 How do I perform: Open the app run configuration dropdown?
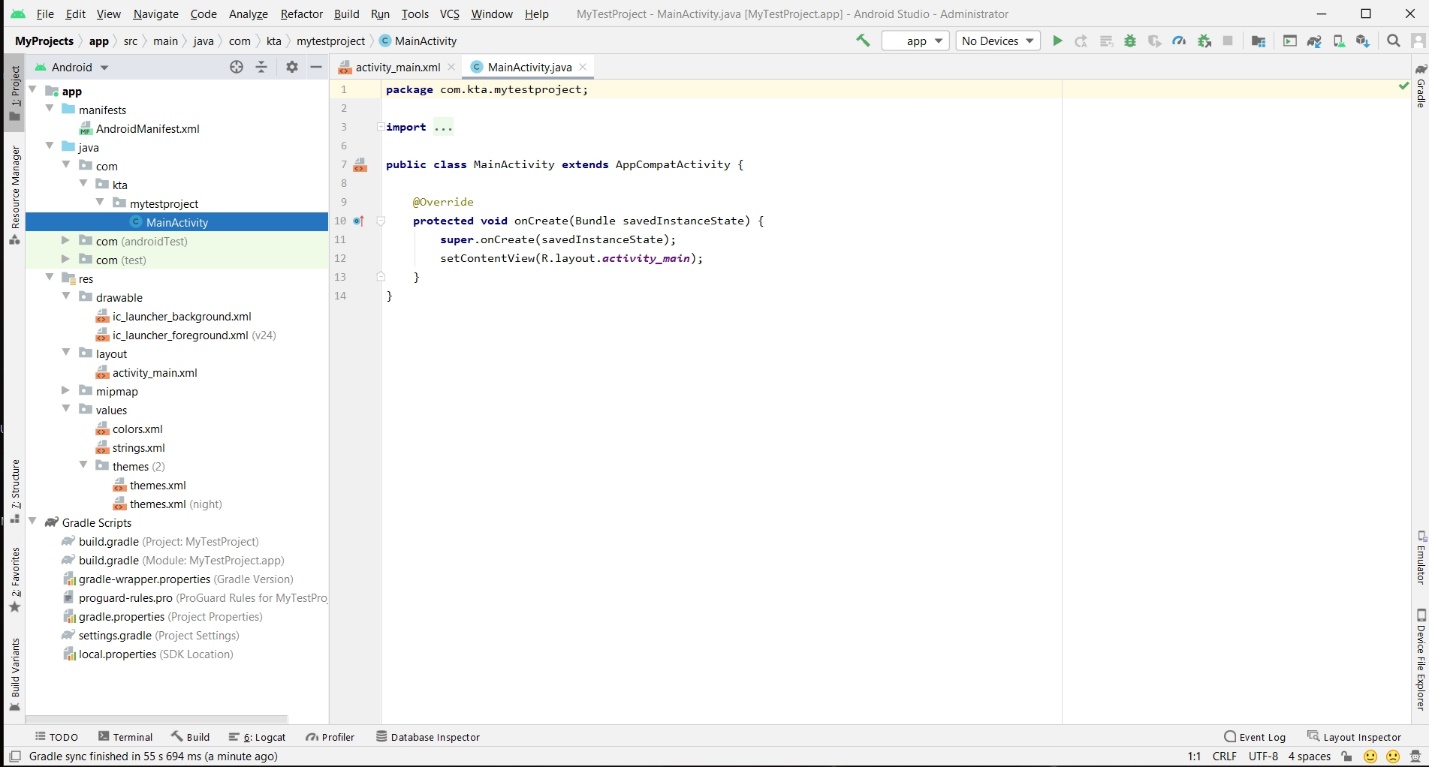915,41
